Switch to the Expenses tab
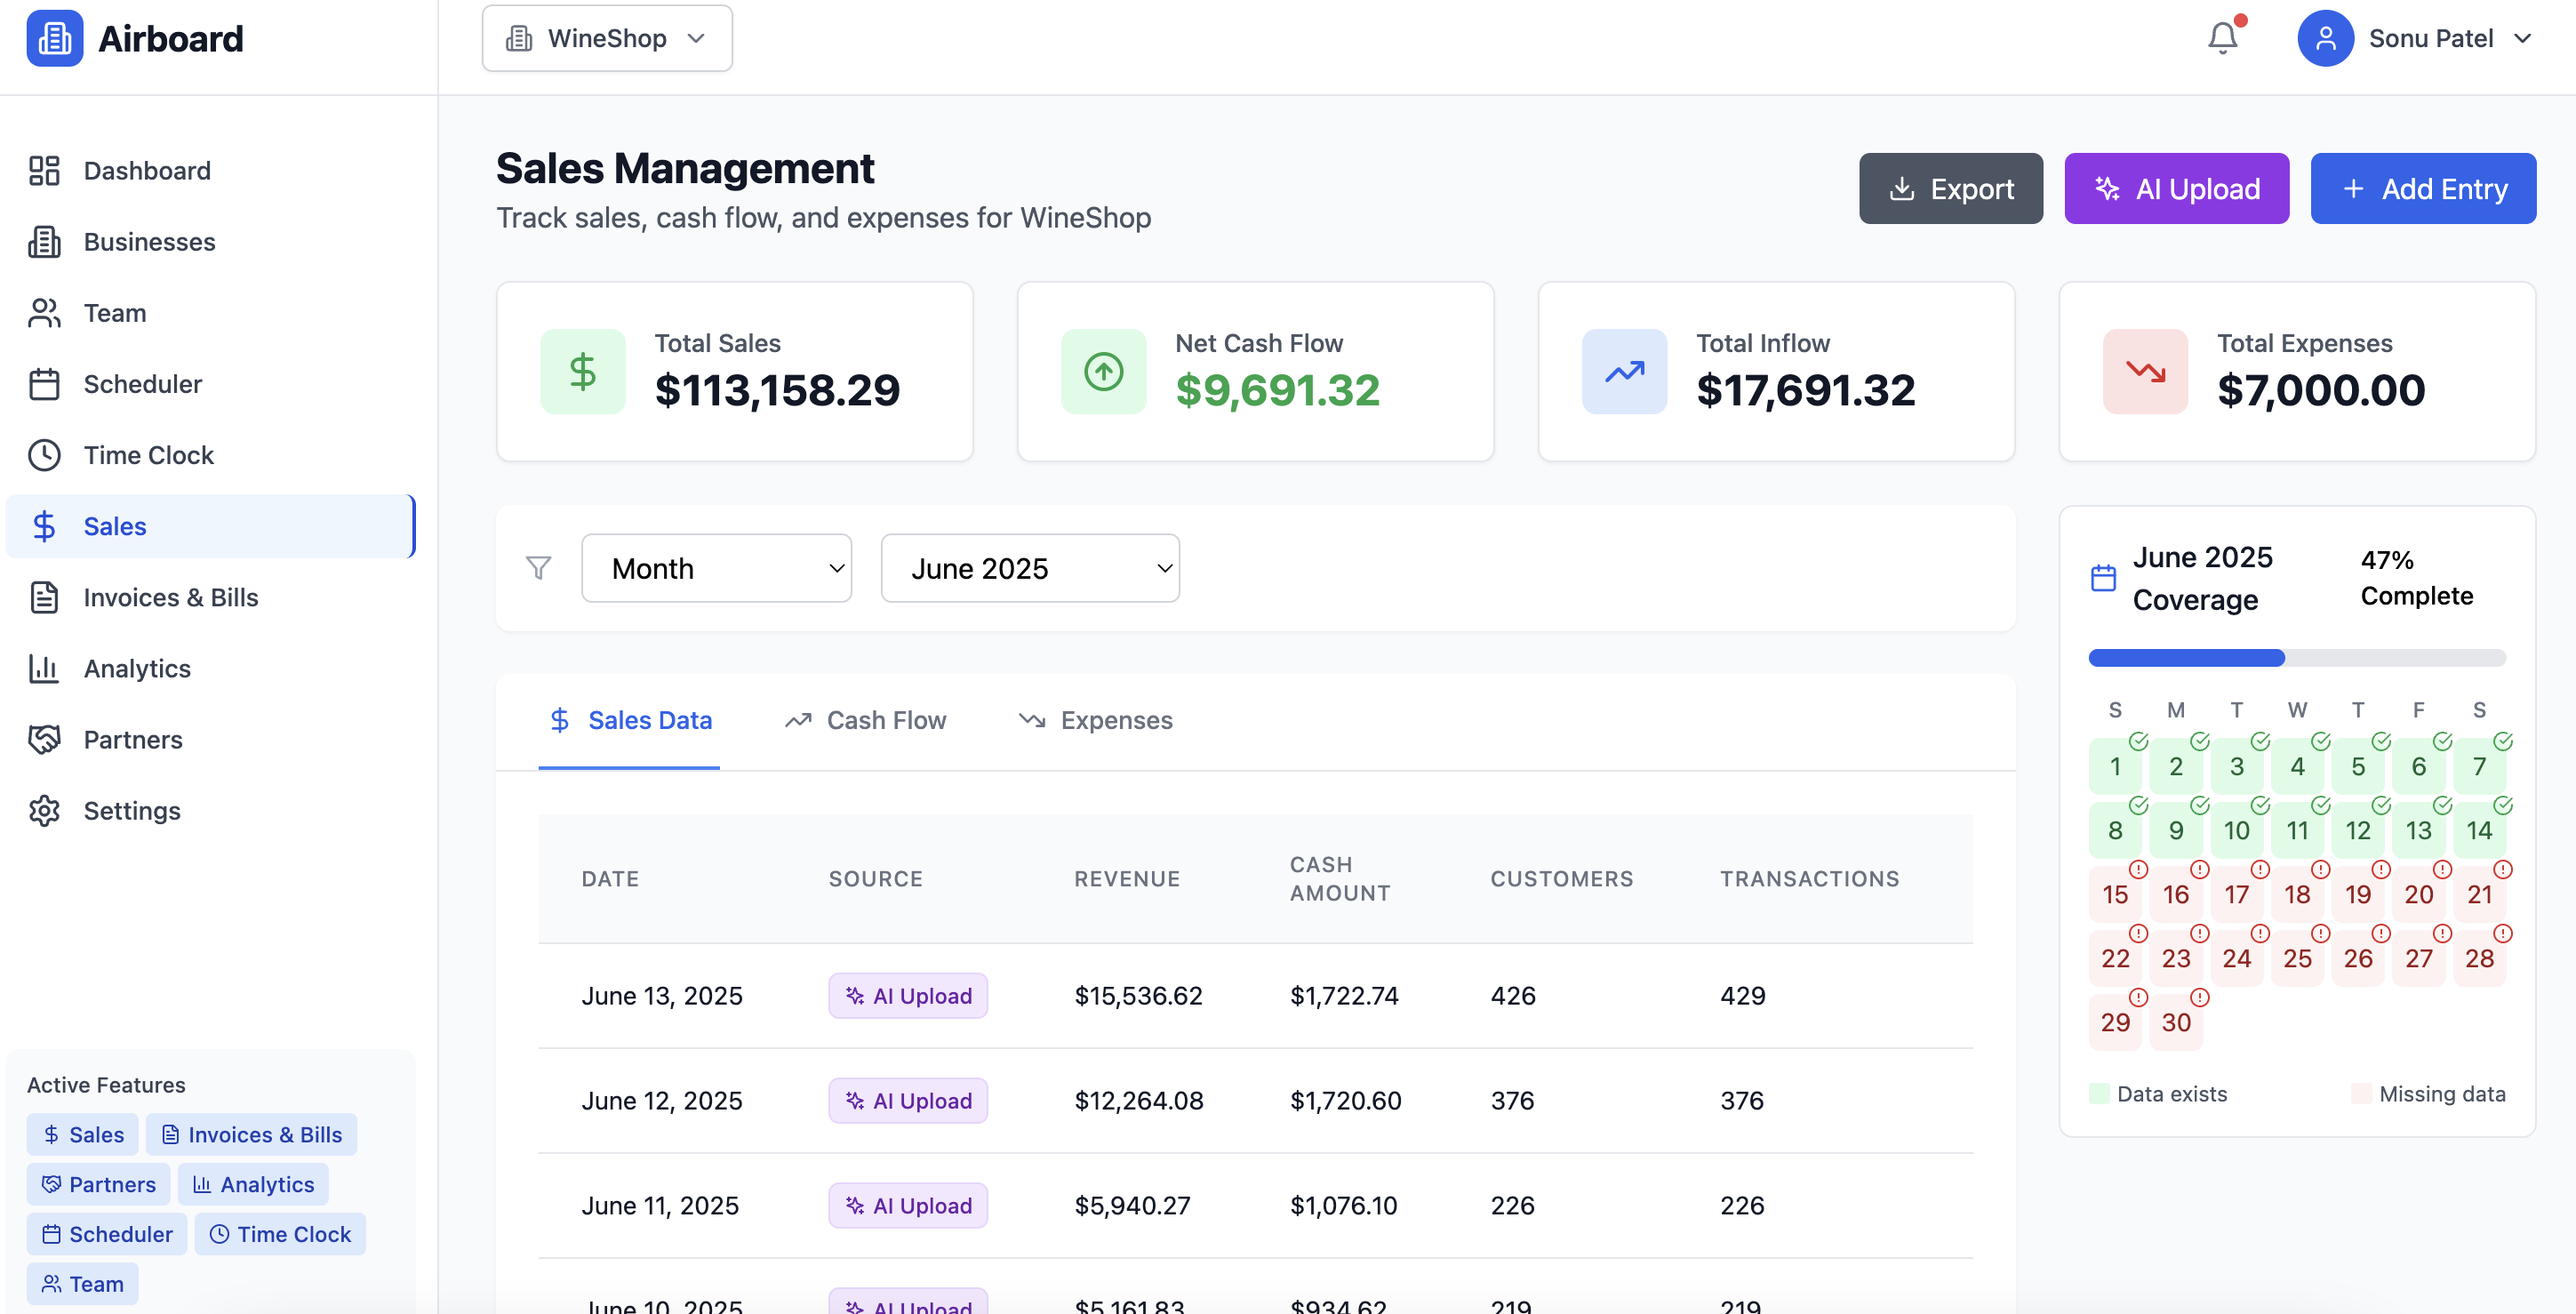Screen dimensions: 2576x1314 [1096, 720]
